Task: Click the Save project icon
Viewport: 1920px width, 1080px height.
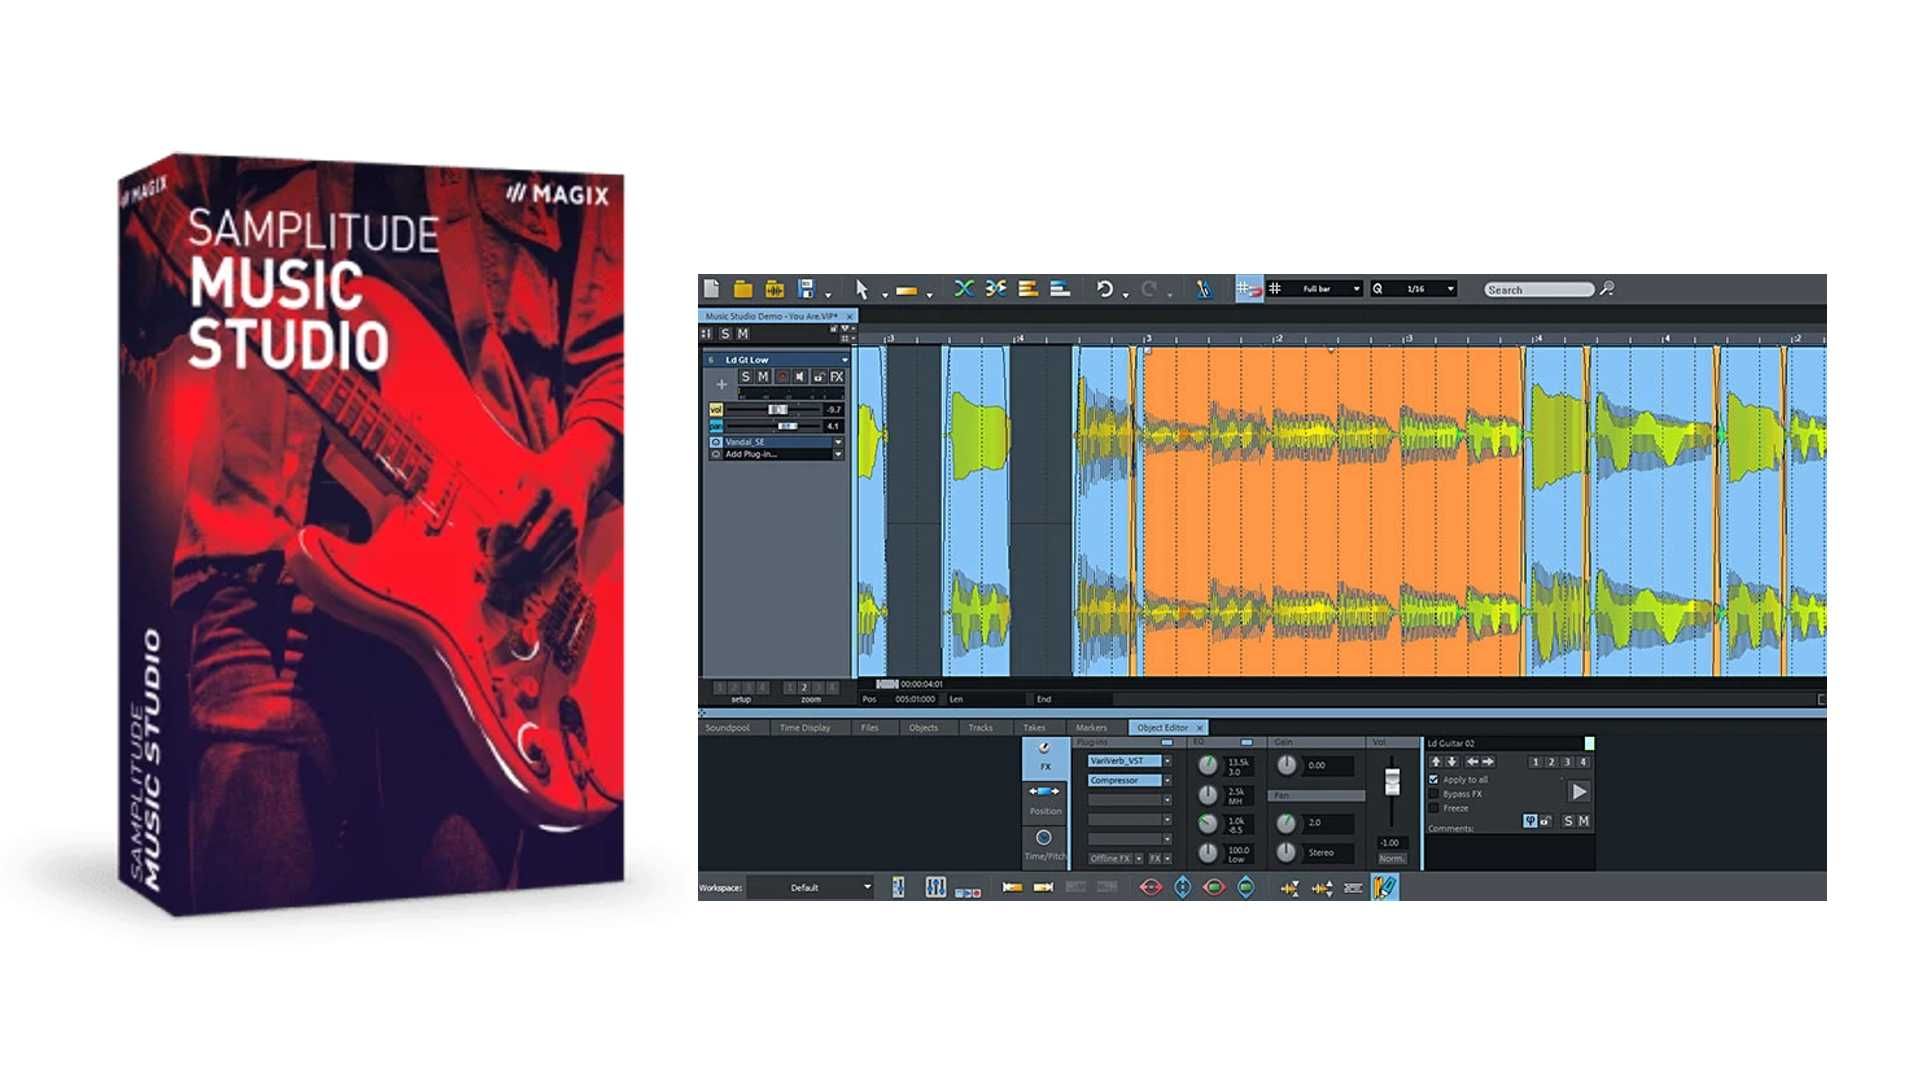Action: [x=805, y=288]
